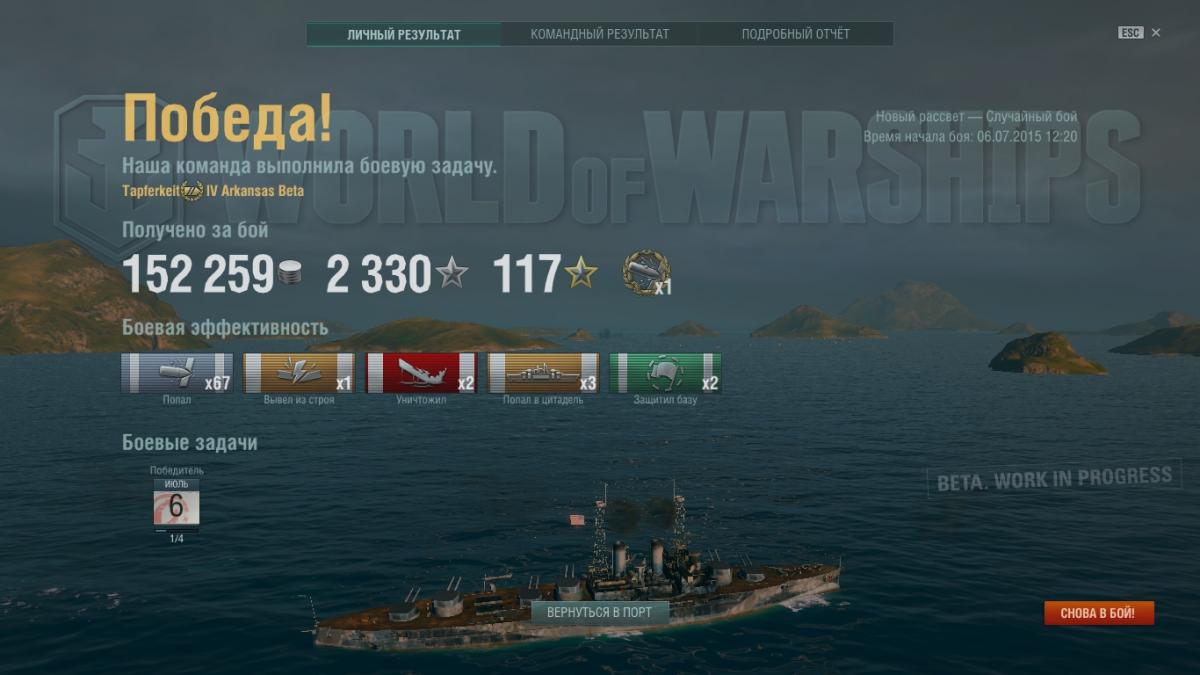Click the gold free experience star
The image size is (1200, 675).
point(580,273)
